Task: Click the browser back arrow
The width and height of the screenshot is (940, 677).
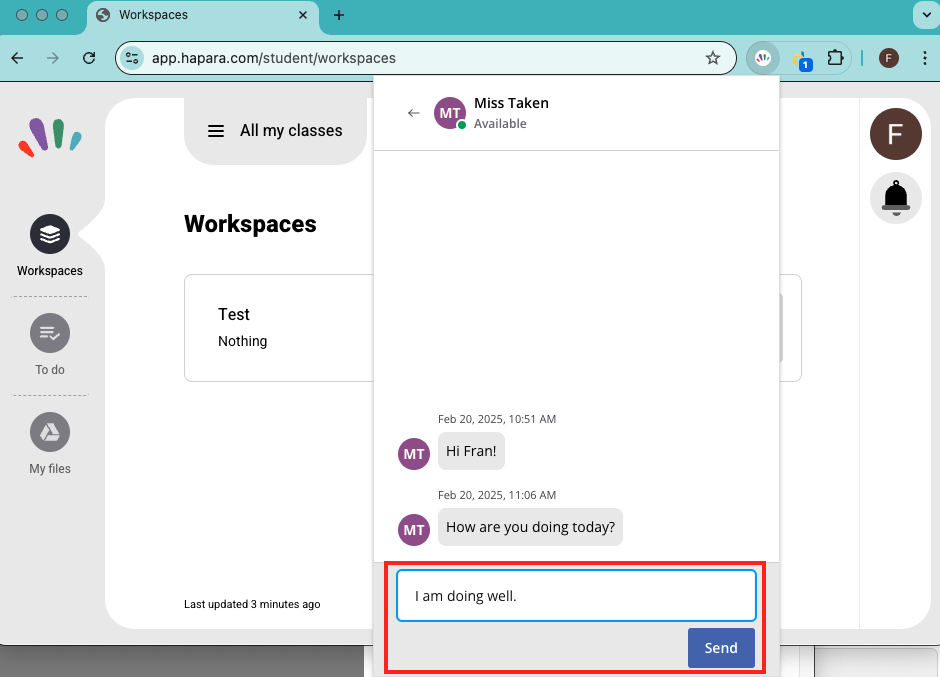Action: pyautogui.click(x=17, y=58)
